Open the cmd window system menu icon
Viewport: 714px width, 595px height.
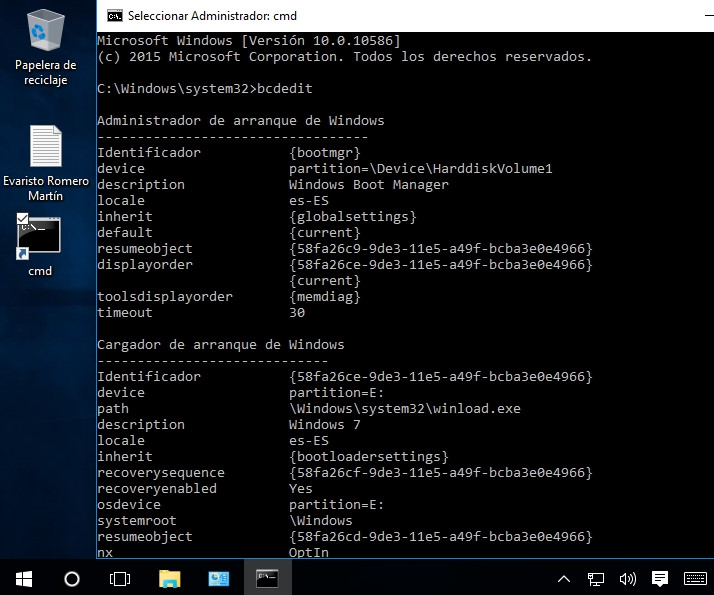click(115, 16)
